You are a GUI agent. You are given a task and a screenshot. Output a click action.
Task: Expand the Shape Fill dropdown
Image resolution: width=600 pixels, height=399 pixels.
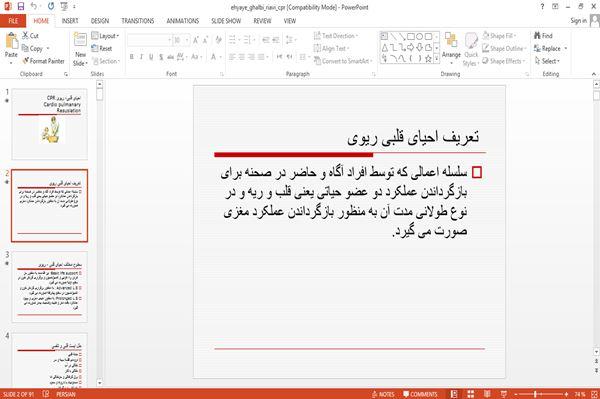pyautogui.click(x=499, y=36)
